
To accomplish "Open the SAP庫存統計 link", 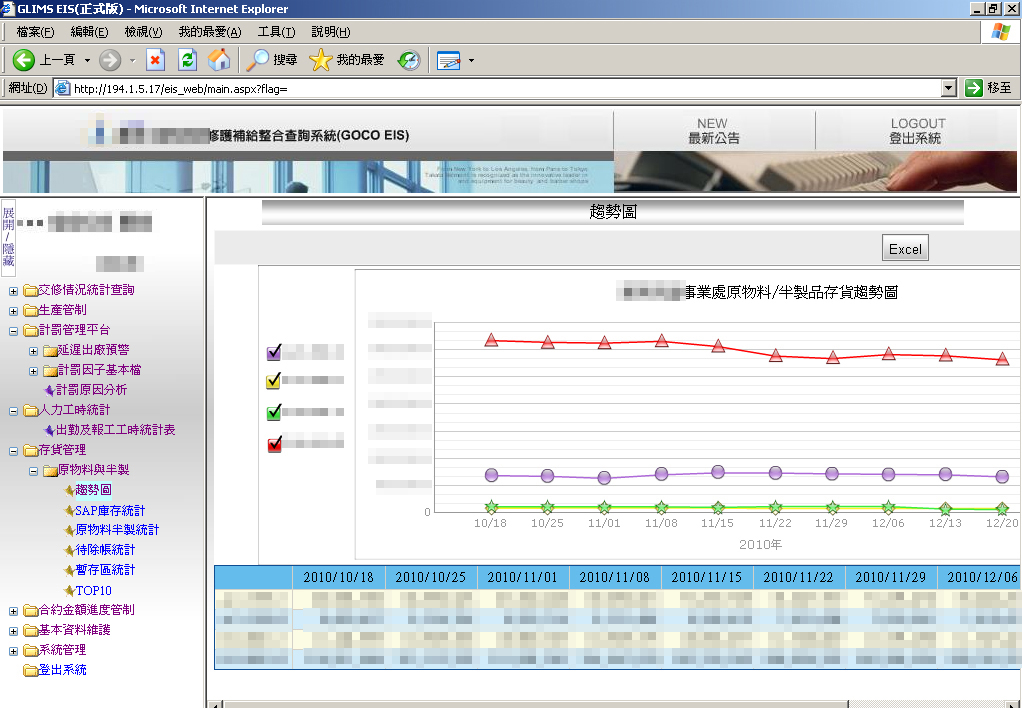I will (110, 510).
